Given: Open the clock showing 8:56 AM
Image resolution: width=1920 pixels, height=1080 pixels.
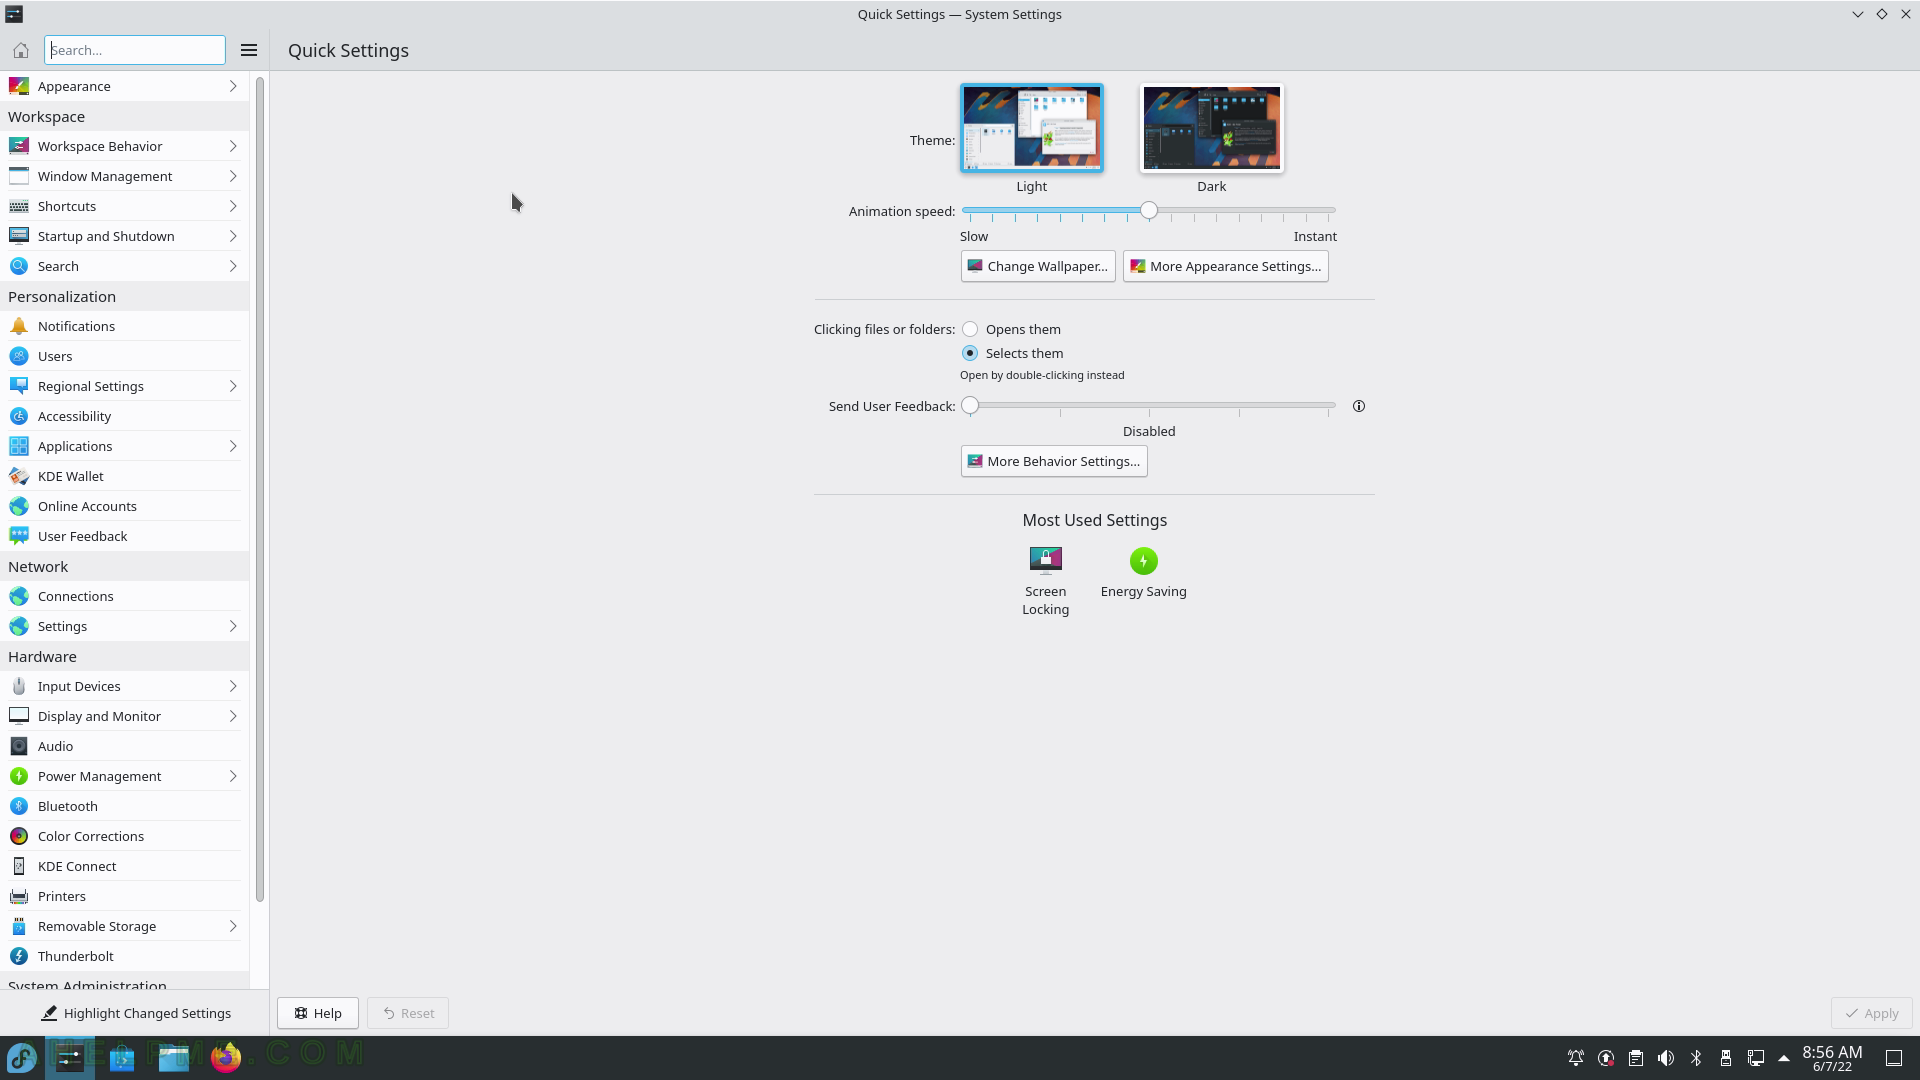Looking at the screenshot, I should pos(1832,1058).
